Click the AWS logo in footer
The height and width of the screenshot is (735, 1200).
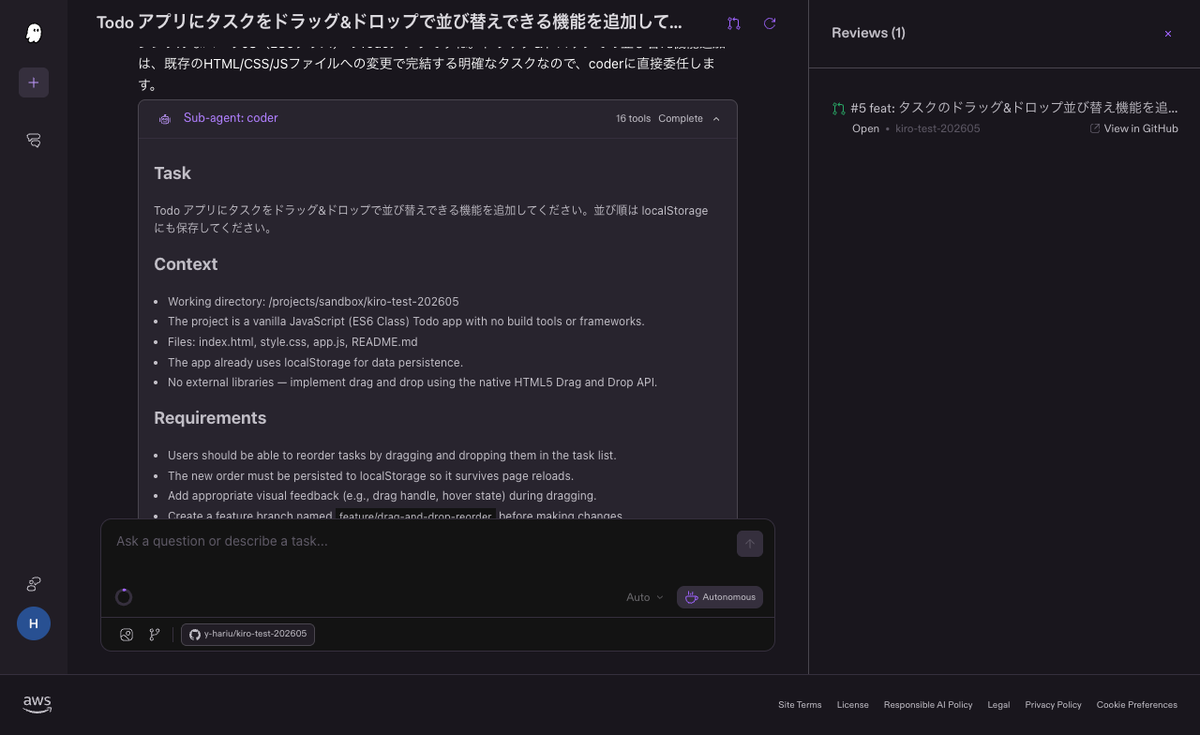pyautogui.click(x=37, y=704)
